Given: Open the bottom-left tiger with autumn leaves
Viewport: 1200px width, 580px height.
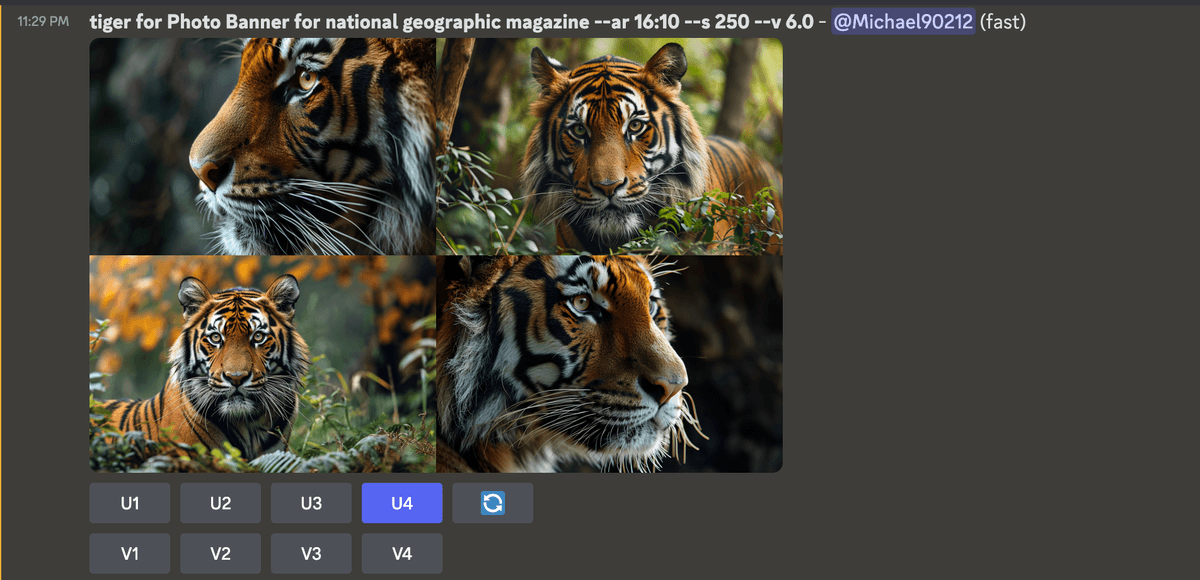Looking at the screenshot, I should [x=262, y=364].
